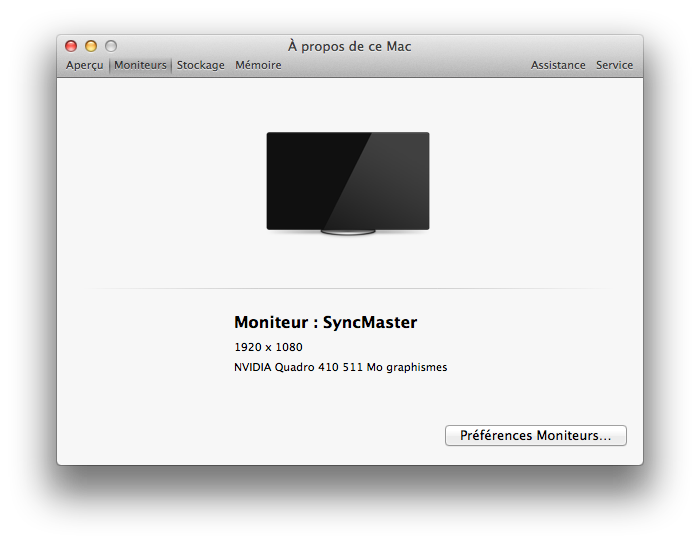The width and height of the screenshot is (700, 544).
Task: Click the NVIDIA Quadro 410 graphics text
Action: (x=341, y=367)
